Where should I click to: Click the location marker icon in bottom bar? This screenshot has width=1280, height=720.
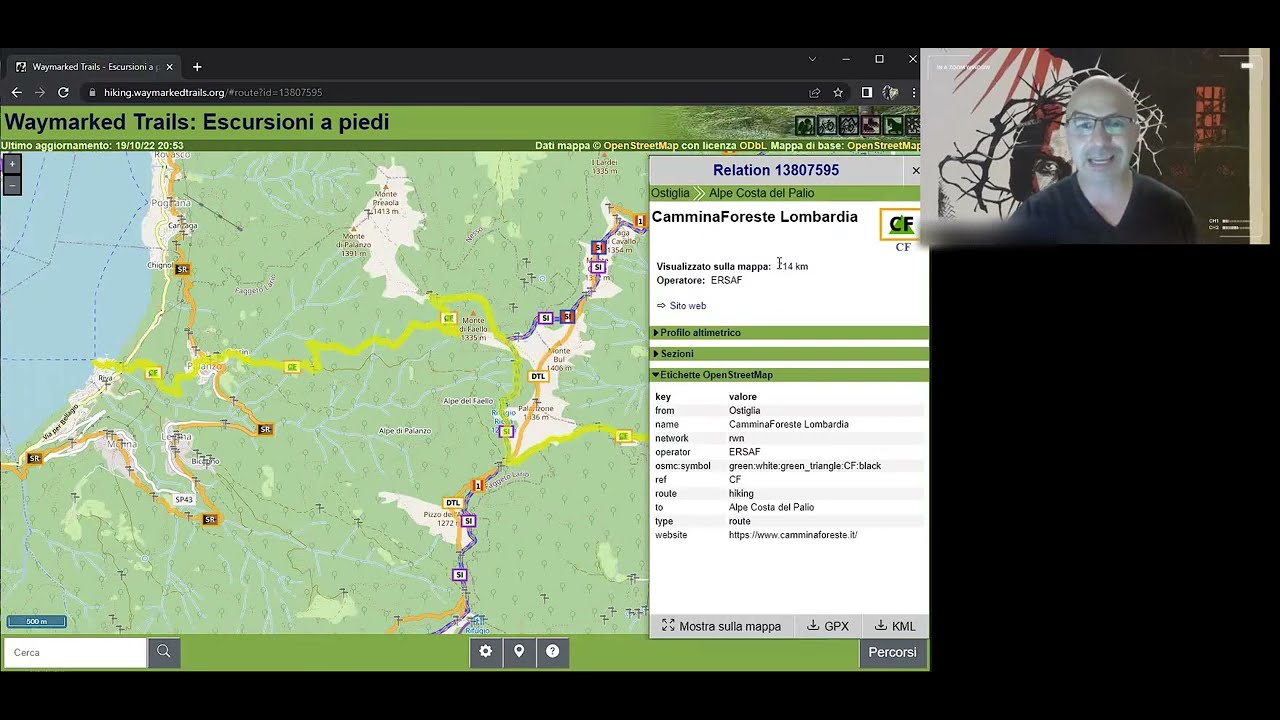coord(519,651)
